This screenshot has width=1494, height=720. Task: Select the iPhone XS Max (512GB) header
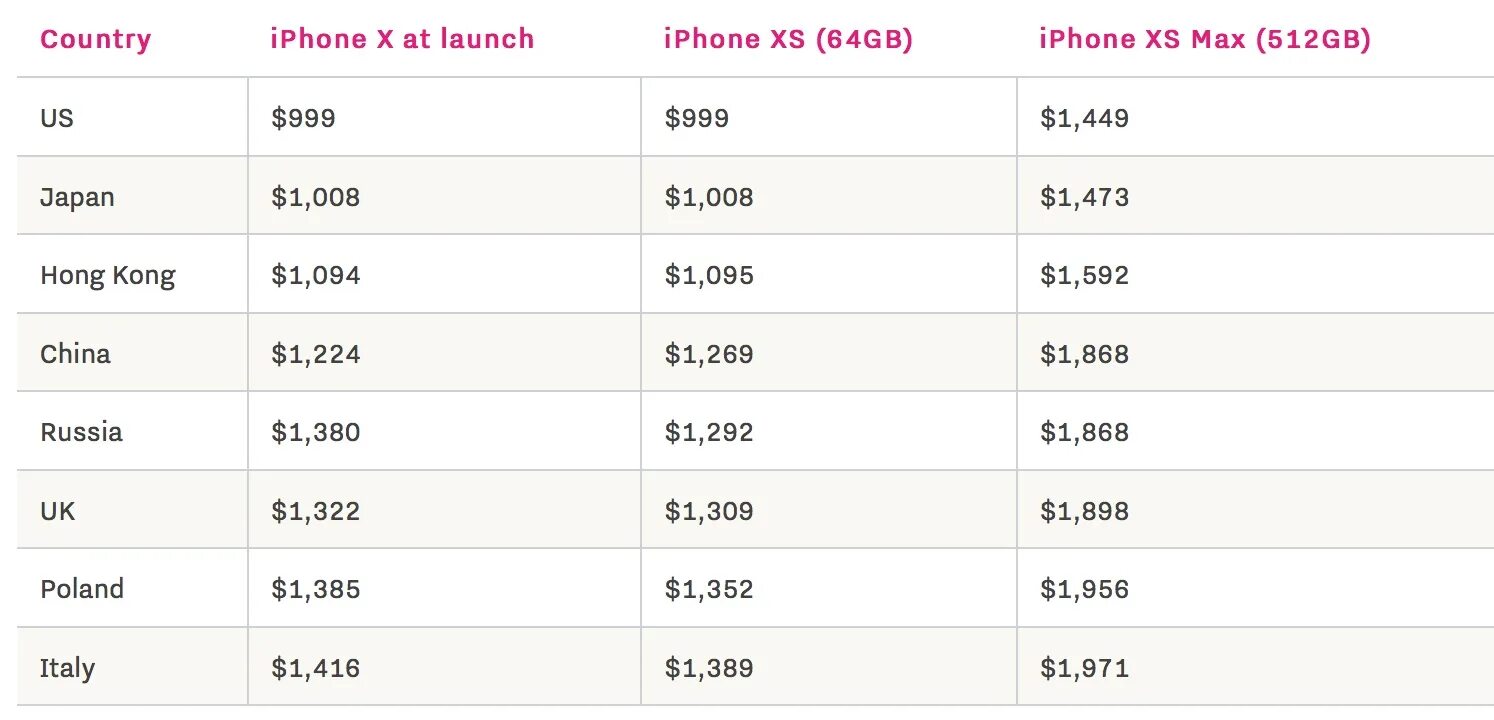tap(1205, 40)
